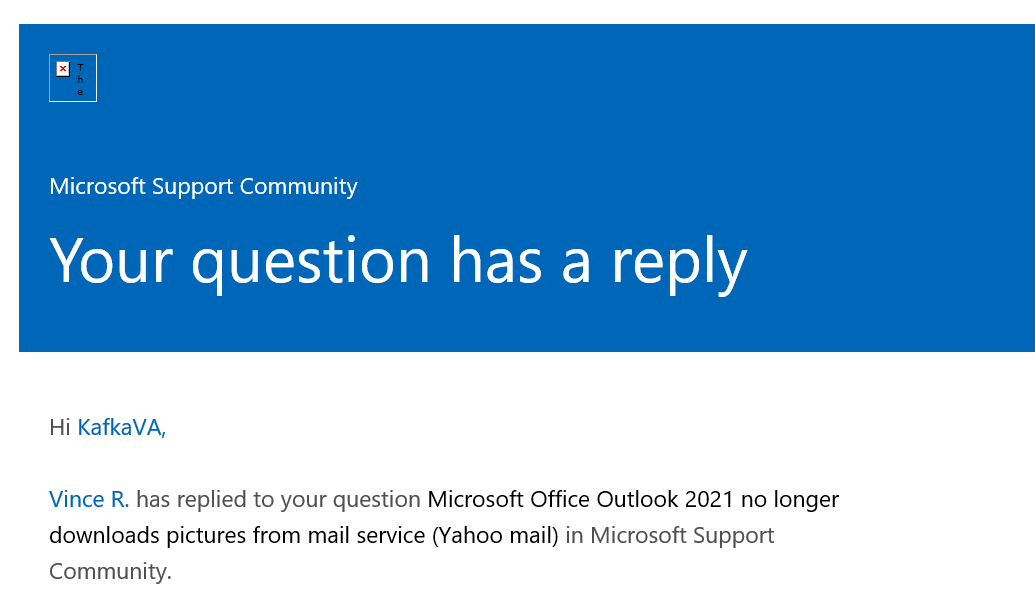Click the word "Community." ending the paragraph
1035x607 pixels.
(110, 571)
